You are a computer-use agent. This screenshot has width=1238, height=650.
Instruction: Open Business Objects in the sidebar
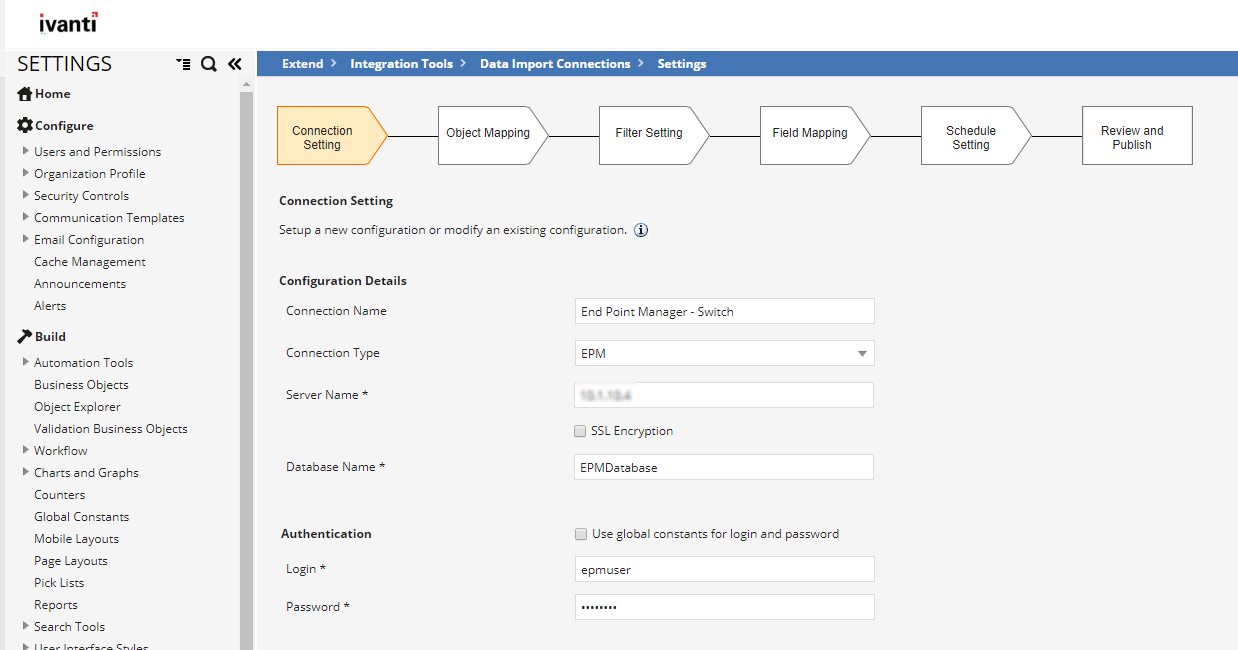[x=81, y=385]
